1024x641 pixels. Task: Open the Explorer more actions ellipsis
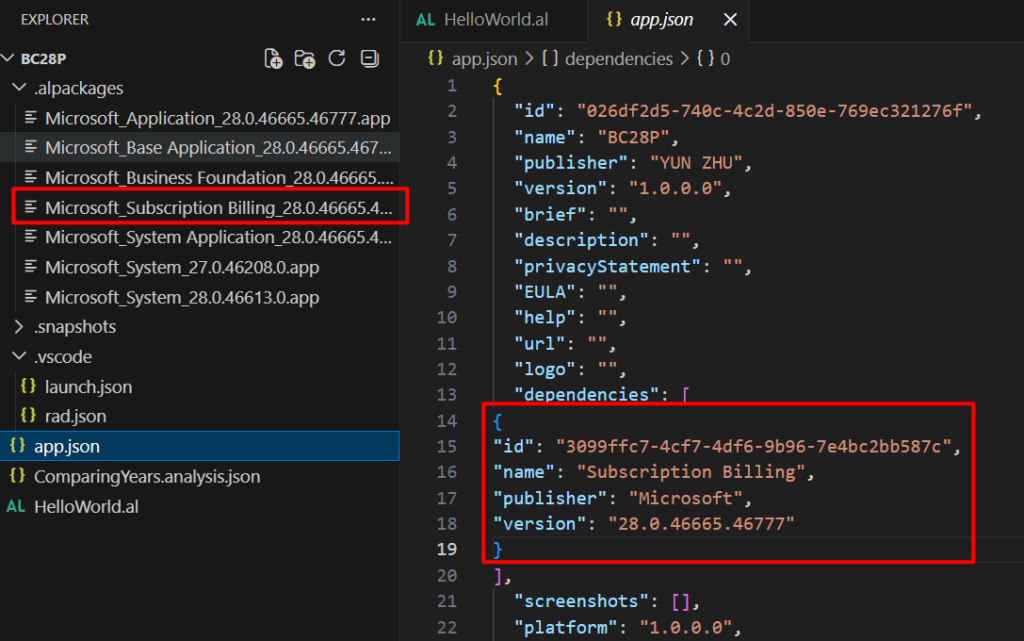click(x=368, y=19)
